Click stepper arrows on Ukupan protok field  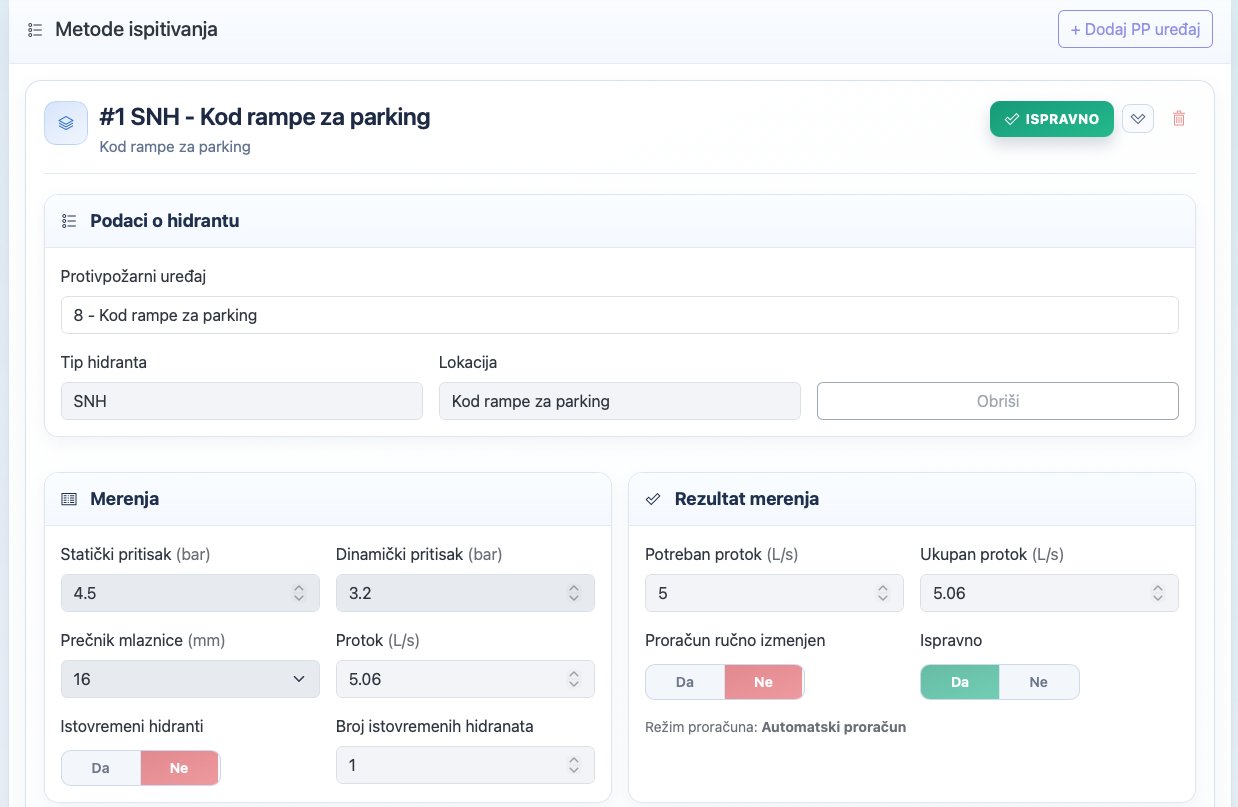(1157, 593)
